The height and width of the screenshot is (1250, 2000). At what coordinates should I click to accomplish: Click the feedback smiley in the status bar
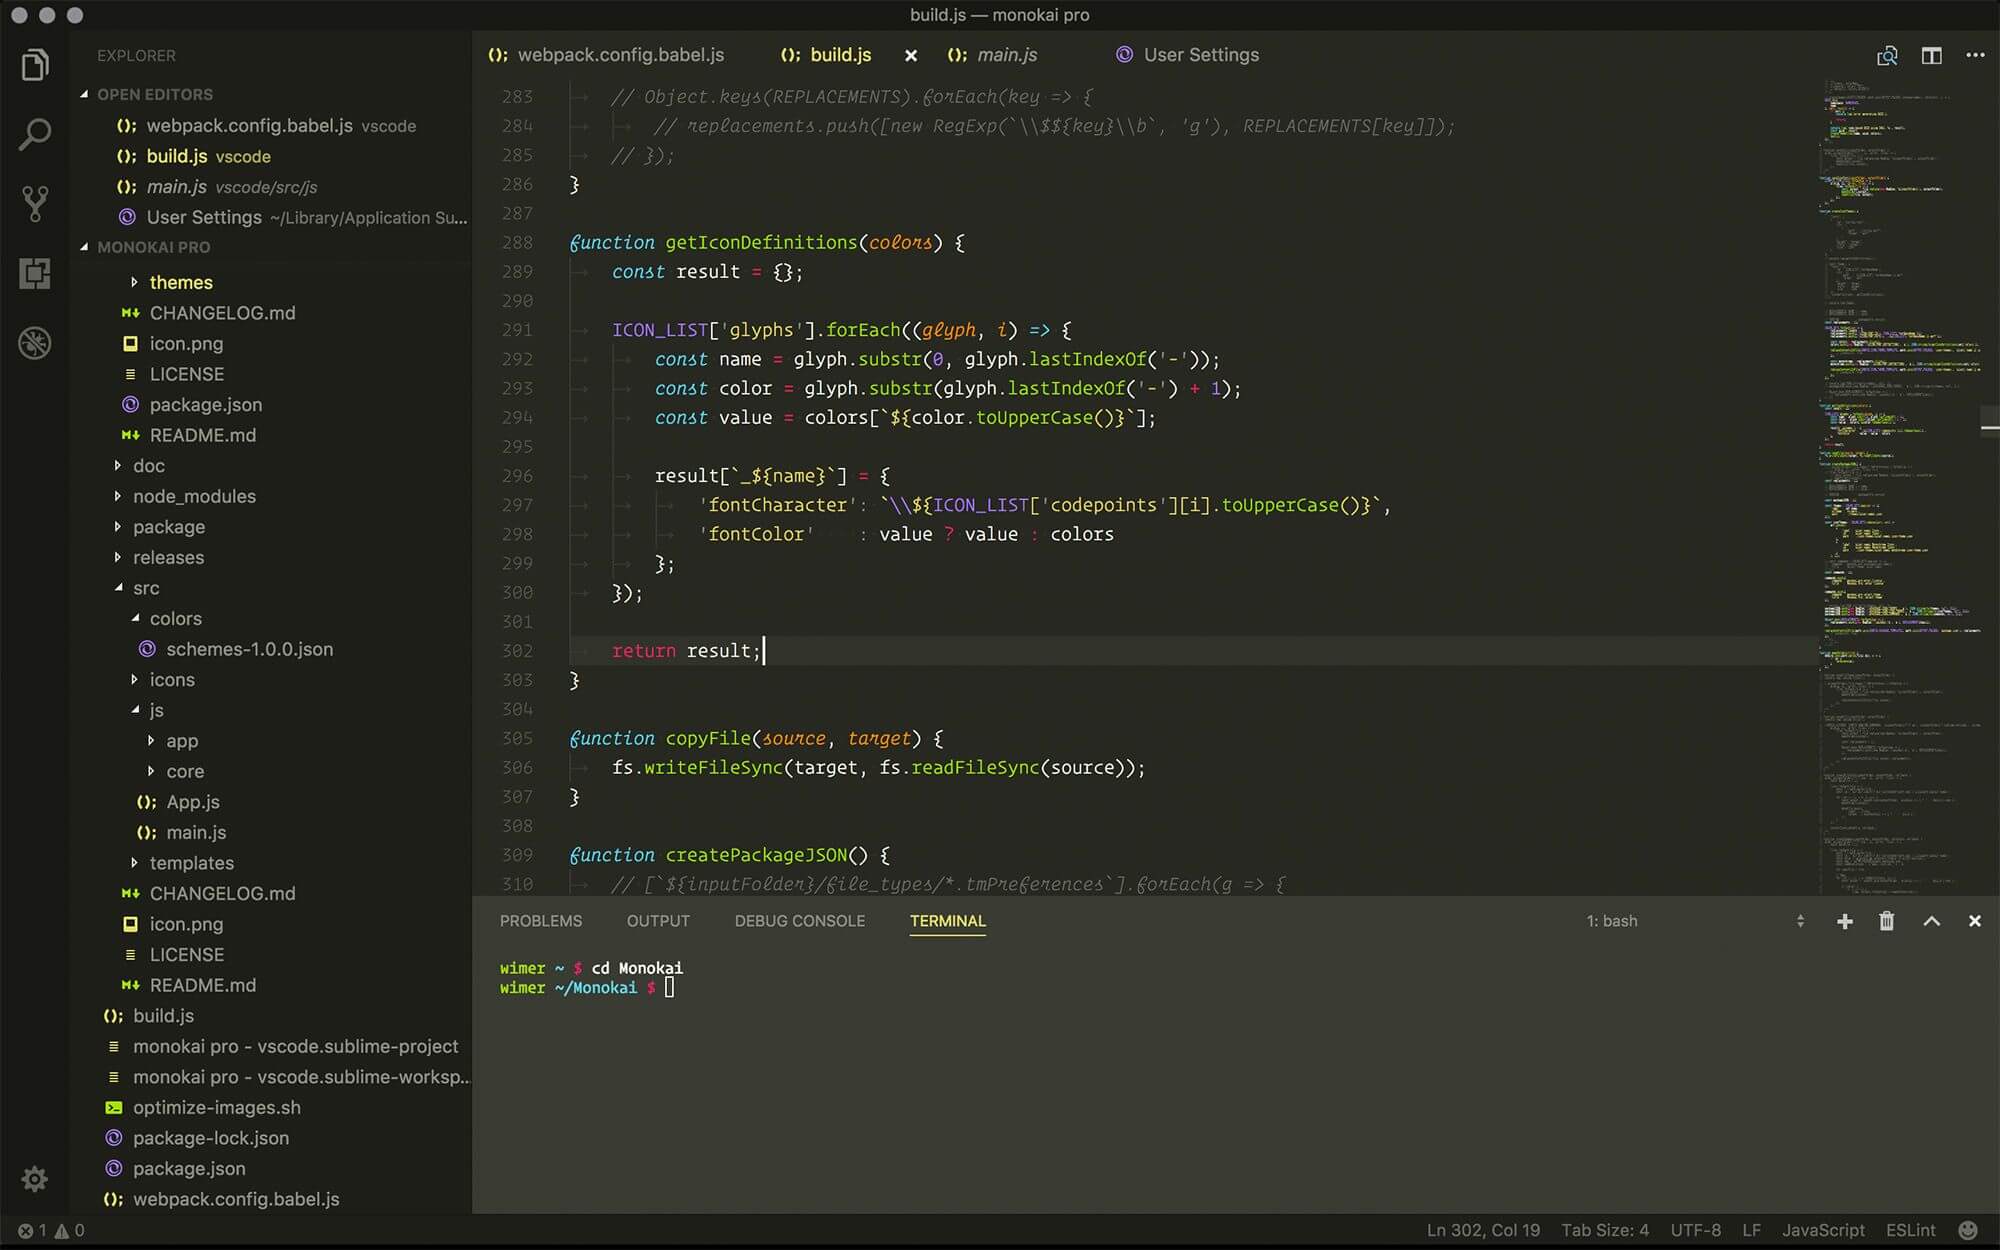1967,1230
